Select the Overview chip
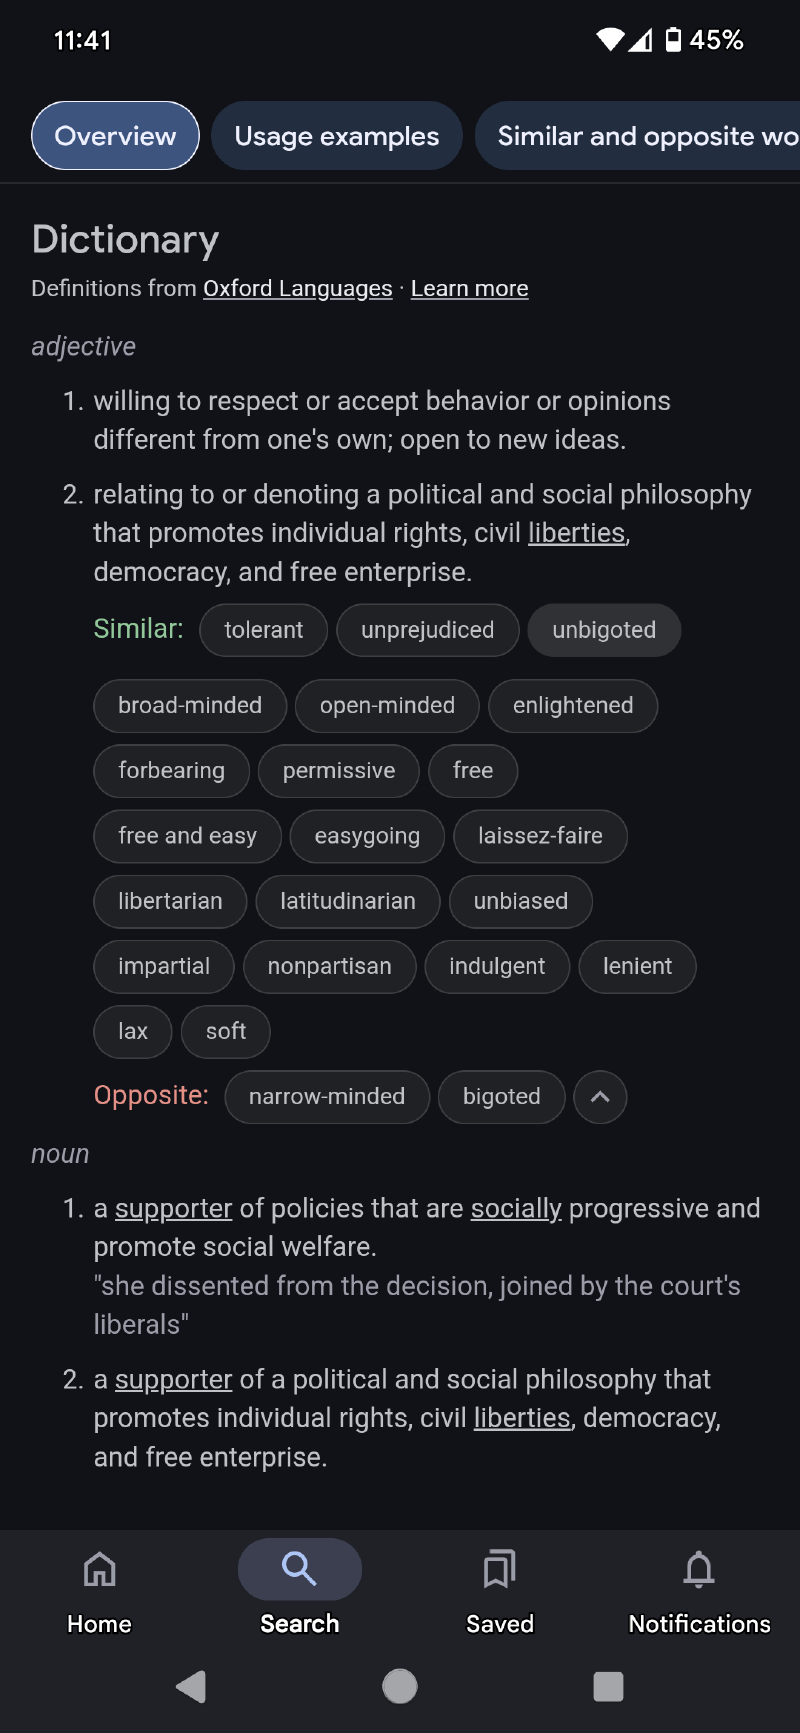The width and height of the screenshot is (800, 1733). (114, 135)
